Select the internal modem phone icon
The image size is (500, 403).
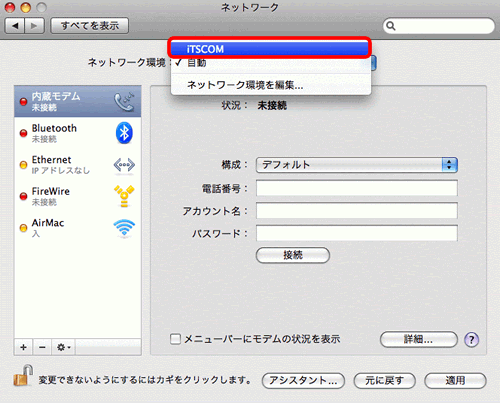pos(124,102)
